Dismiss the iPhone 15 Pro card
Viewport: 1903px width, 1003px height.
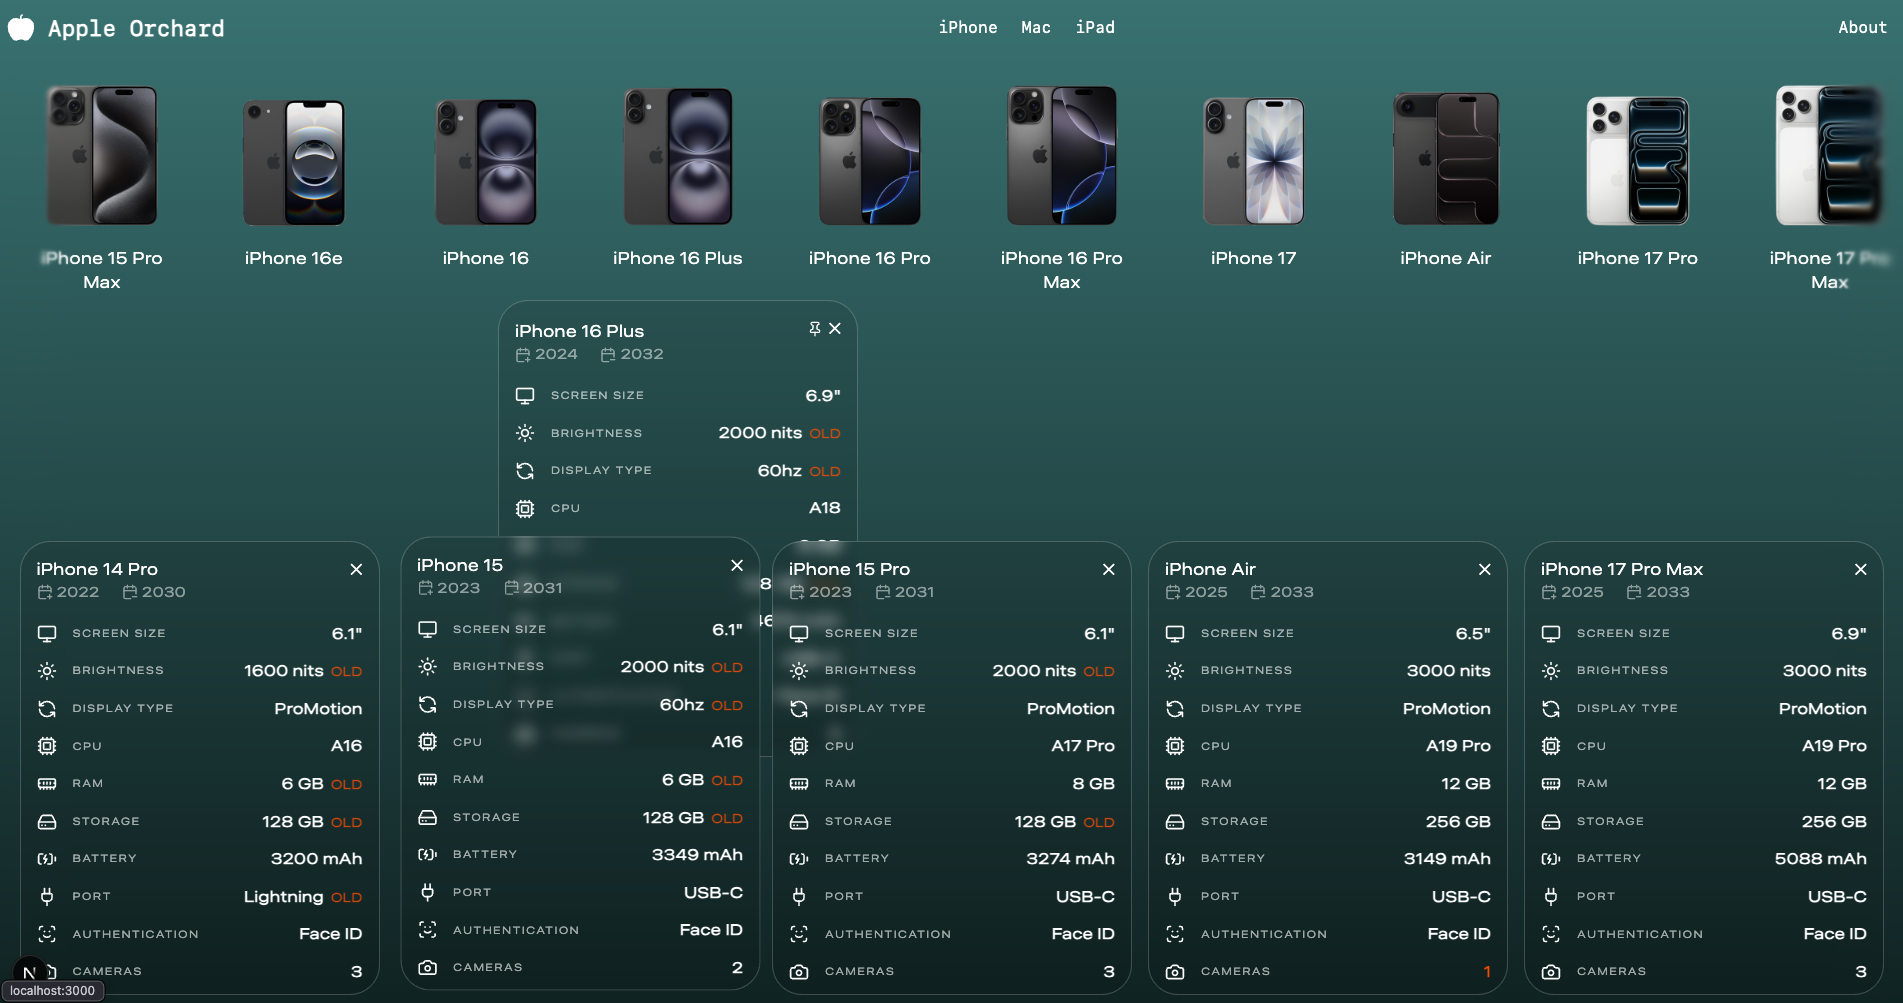(x=1108, y=569)
